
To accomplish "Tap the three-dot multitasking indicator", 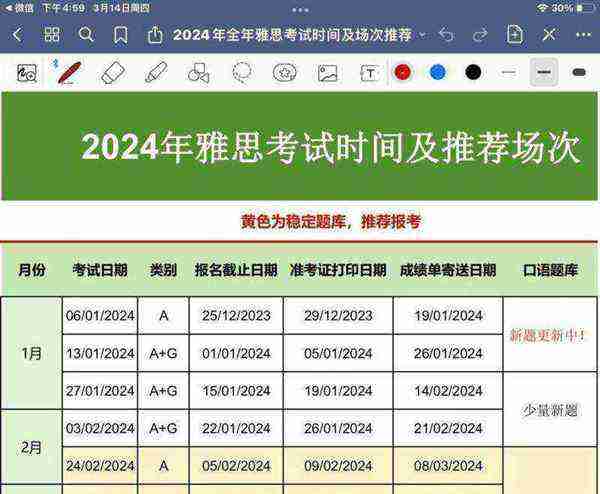I will pyautogui.click(x=300, y=10).
